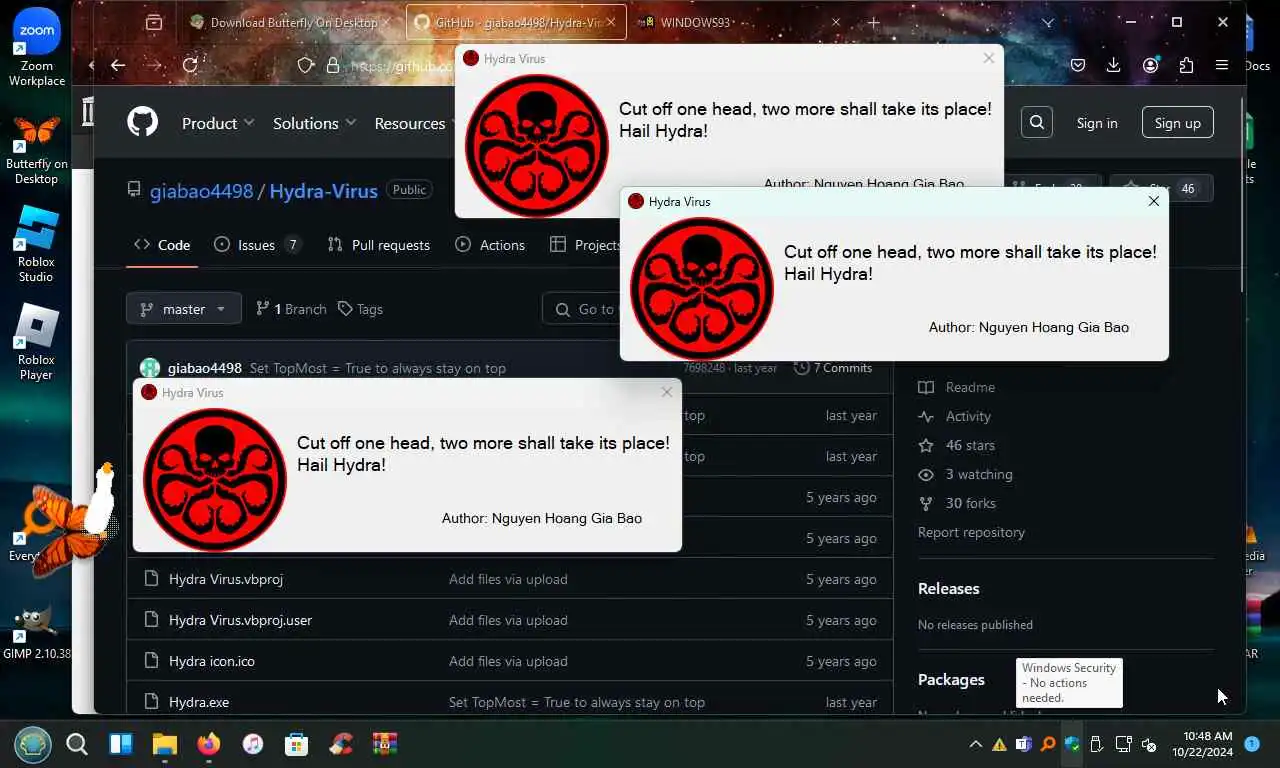This screenshot has height=768, width=1280.
Task: Expand the Solutions dropdown on GitHub
Action: point(314,123)
